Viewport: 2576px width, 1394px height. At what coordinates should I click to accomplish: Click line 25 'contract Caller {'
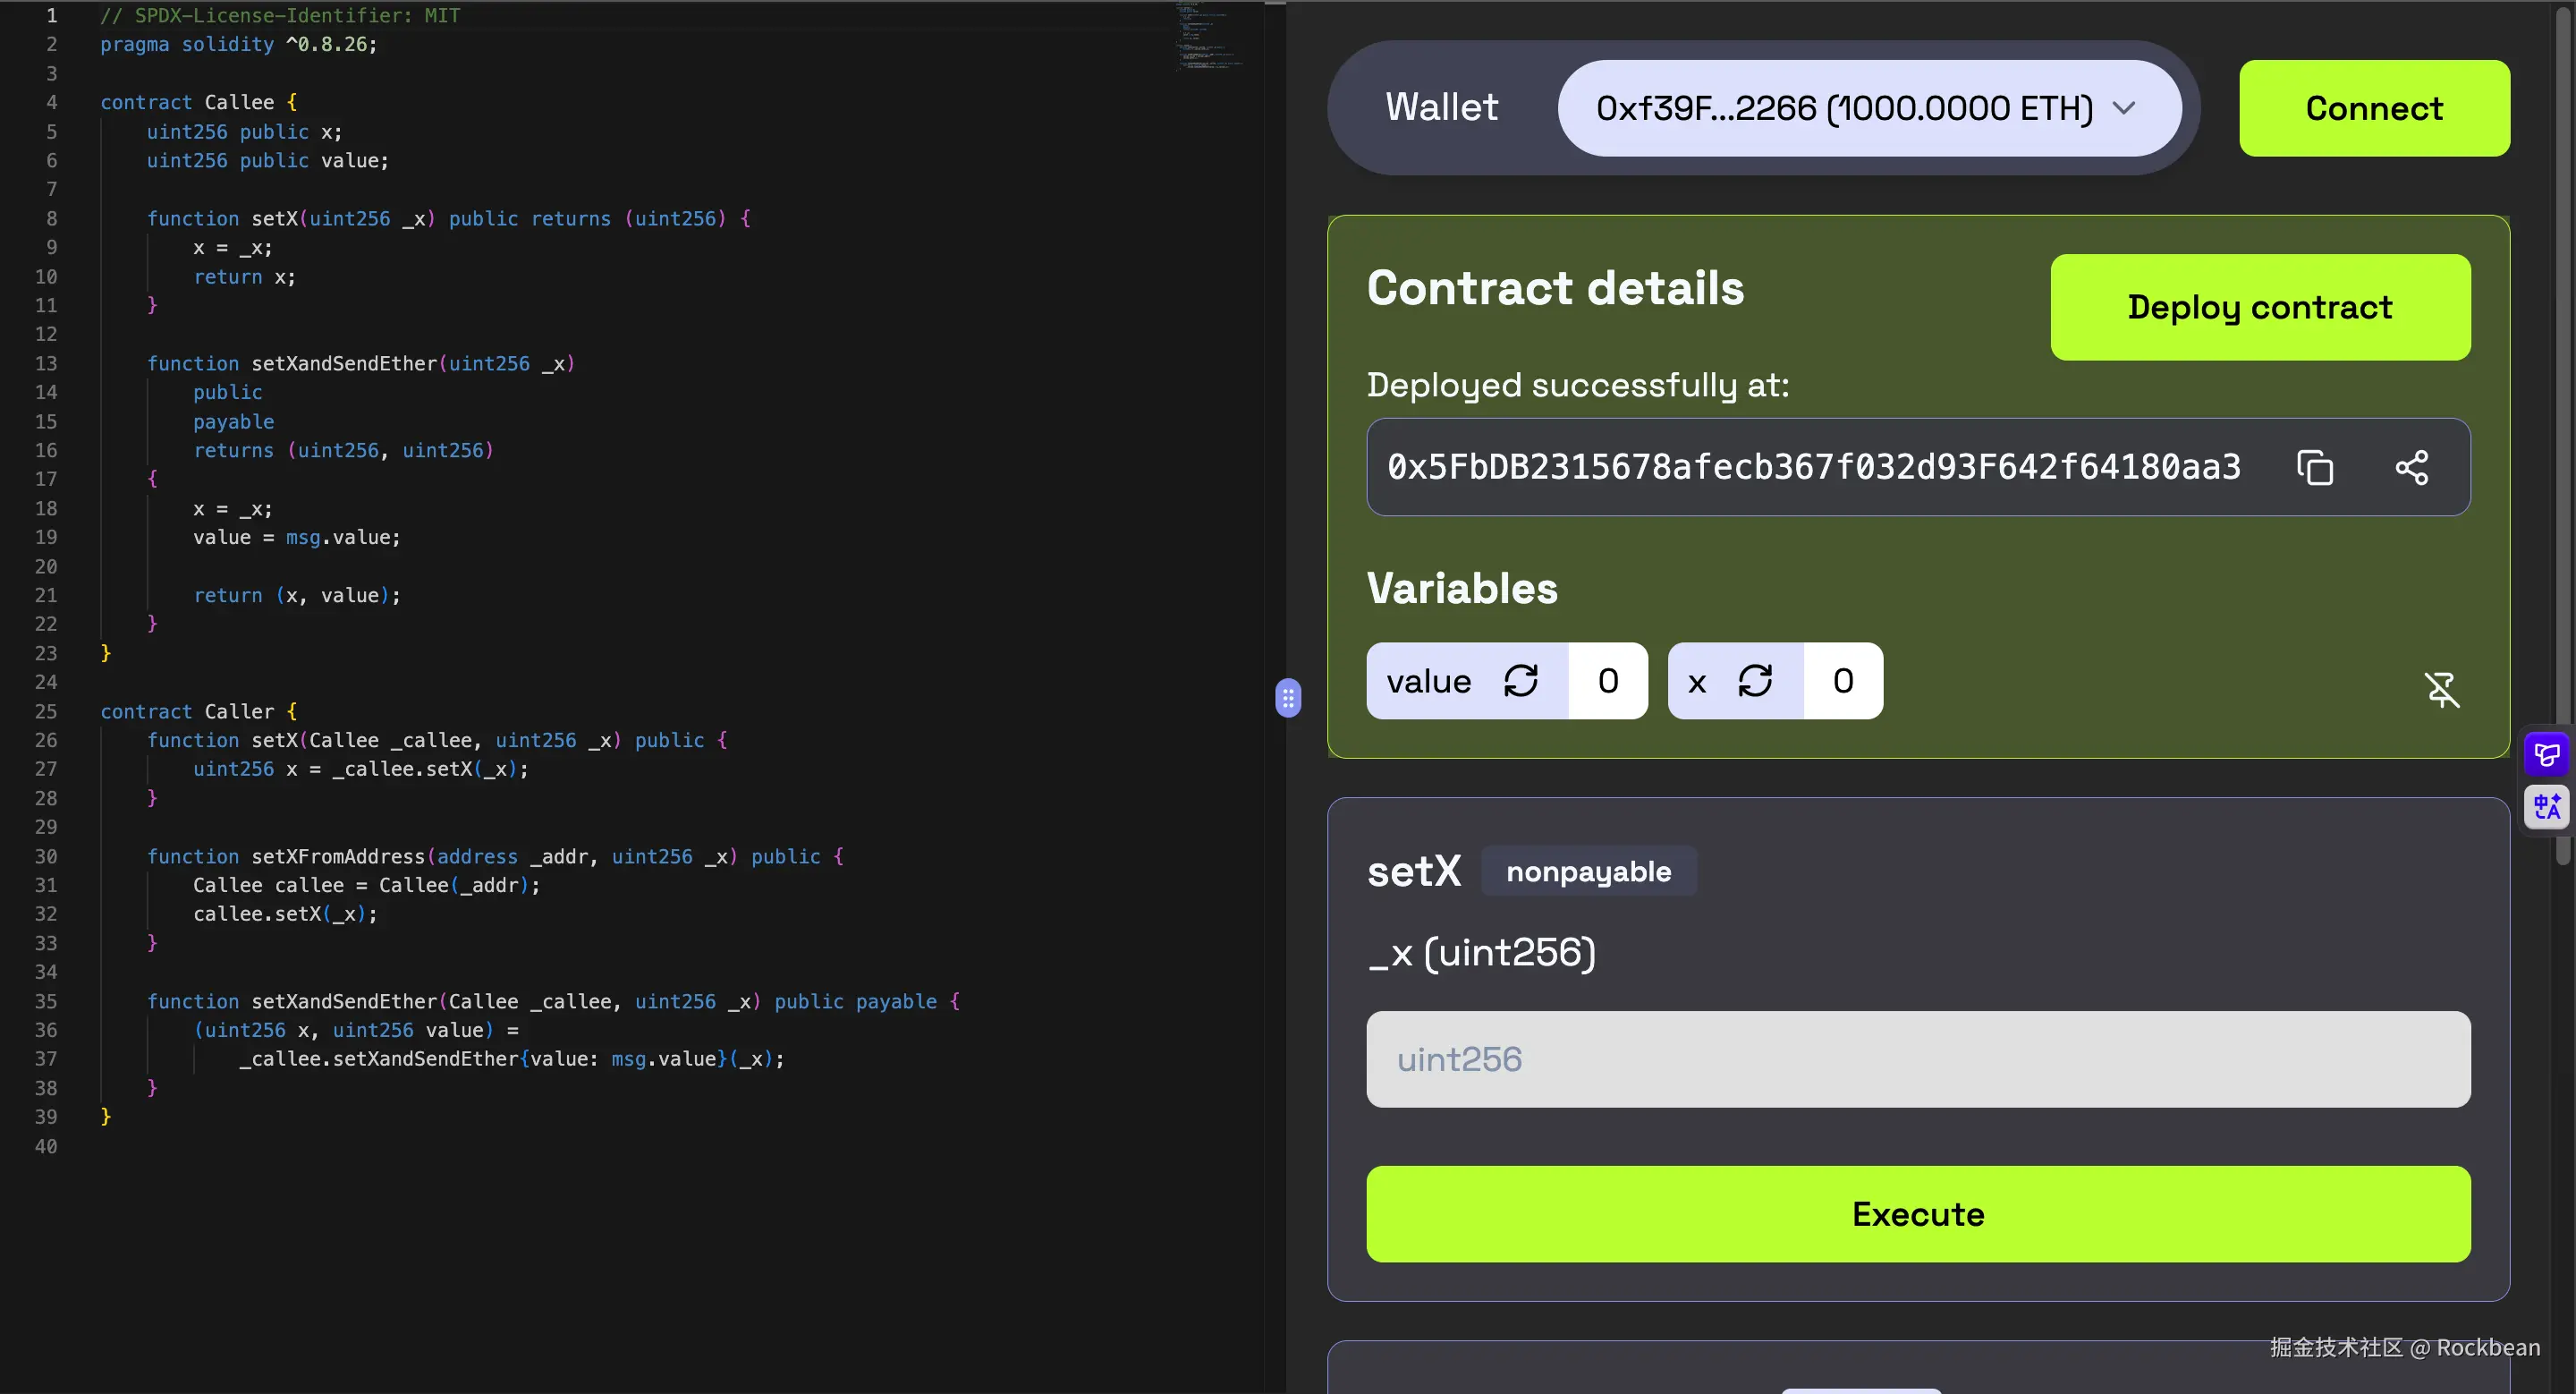click(199, 711)
